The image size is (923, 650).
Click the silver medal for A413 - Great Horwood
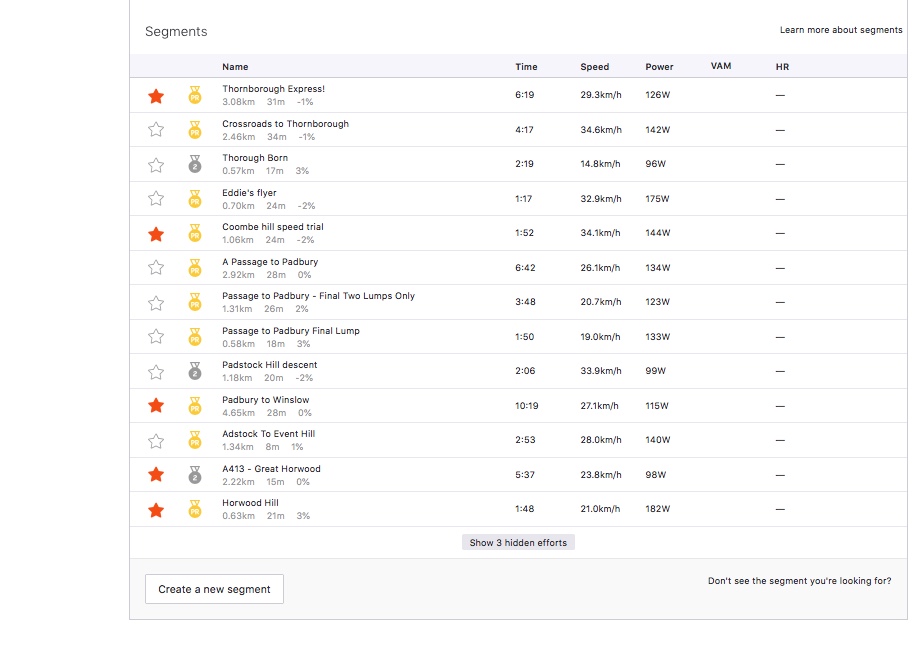click(x=195, y=474)
